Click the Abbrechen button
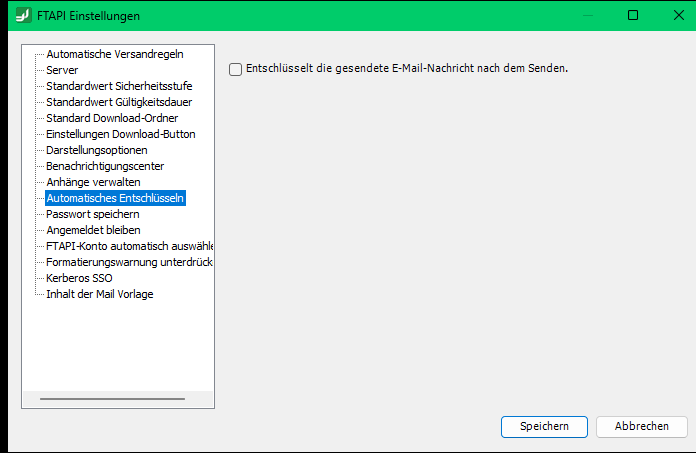The height and width of the screenshot is (453, 696). point(641,426)
